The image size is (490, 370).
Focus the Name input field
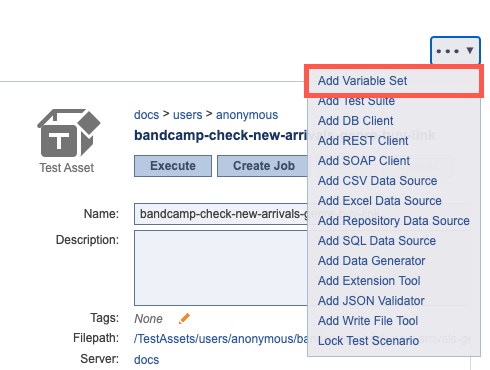(221, 214)
